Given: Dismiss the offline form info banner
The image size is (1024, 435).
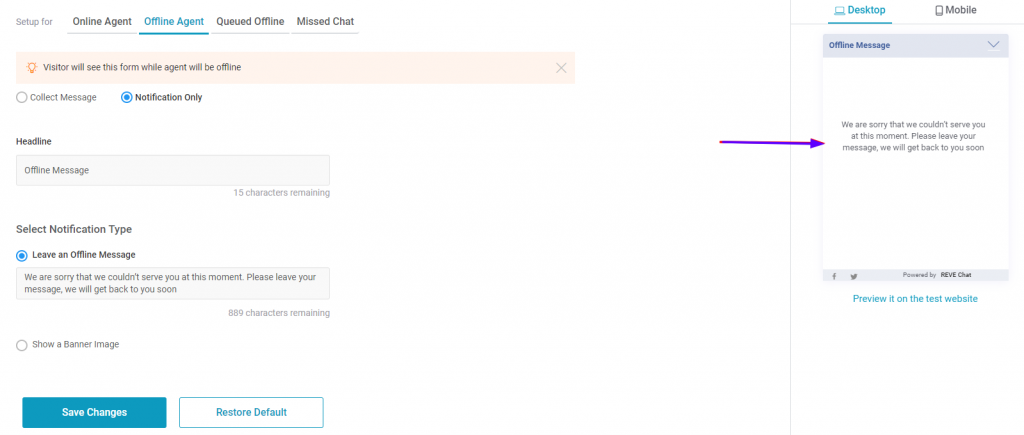Looking at the screenshot, I should 560,67.
